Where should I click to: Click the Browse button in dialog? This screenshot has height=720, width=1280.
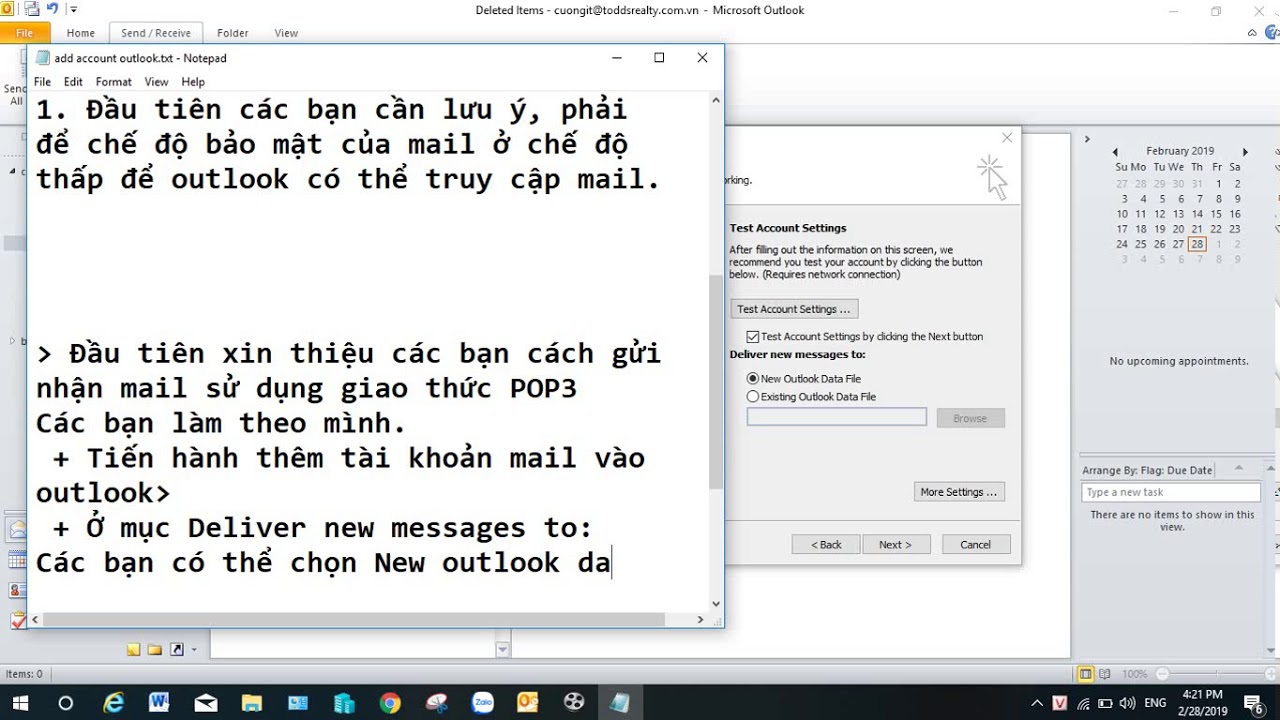pyautogui.click(x=970, y=418)
